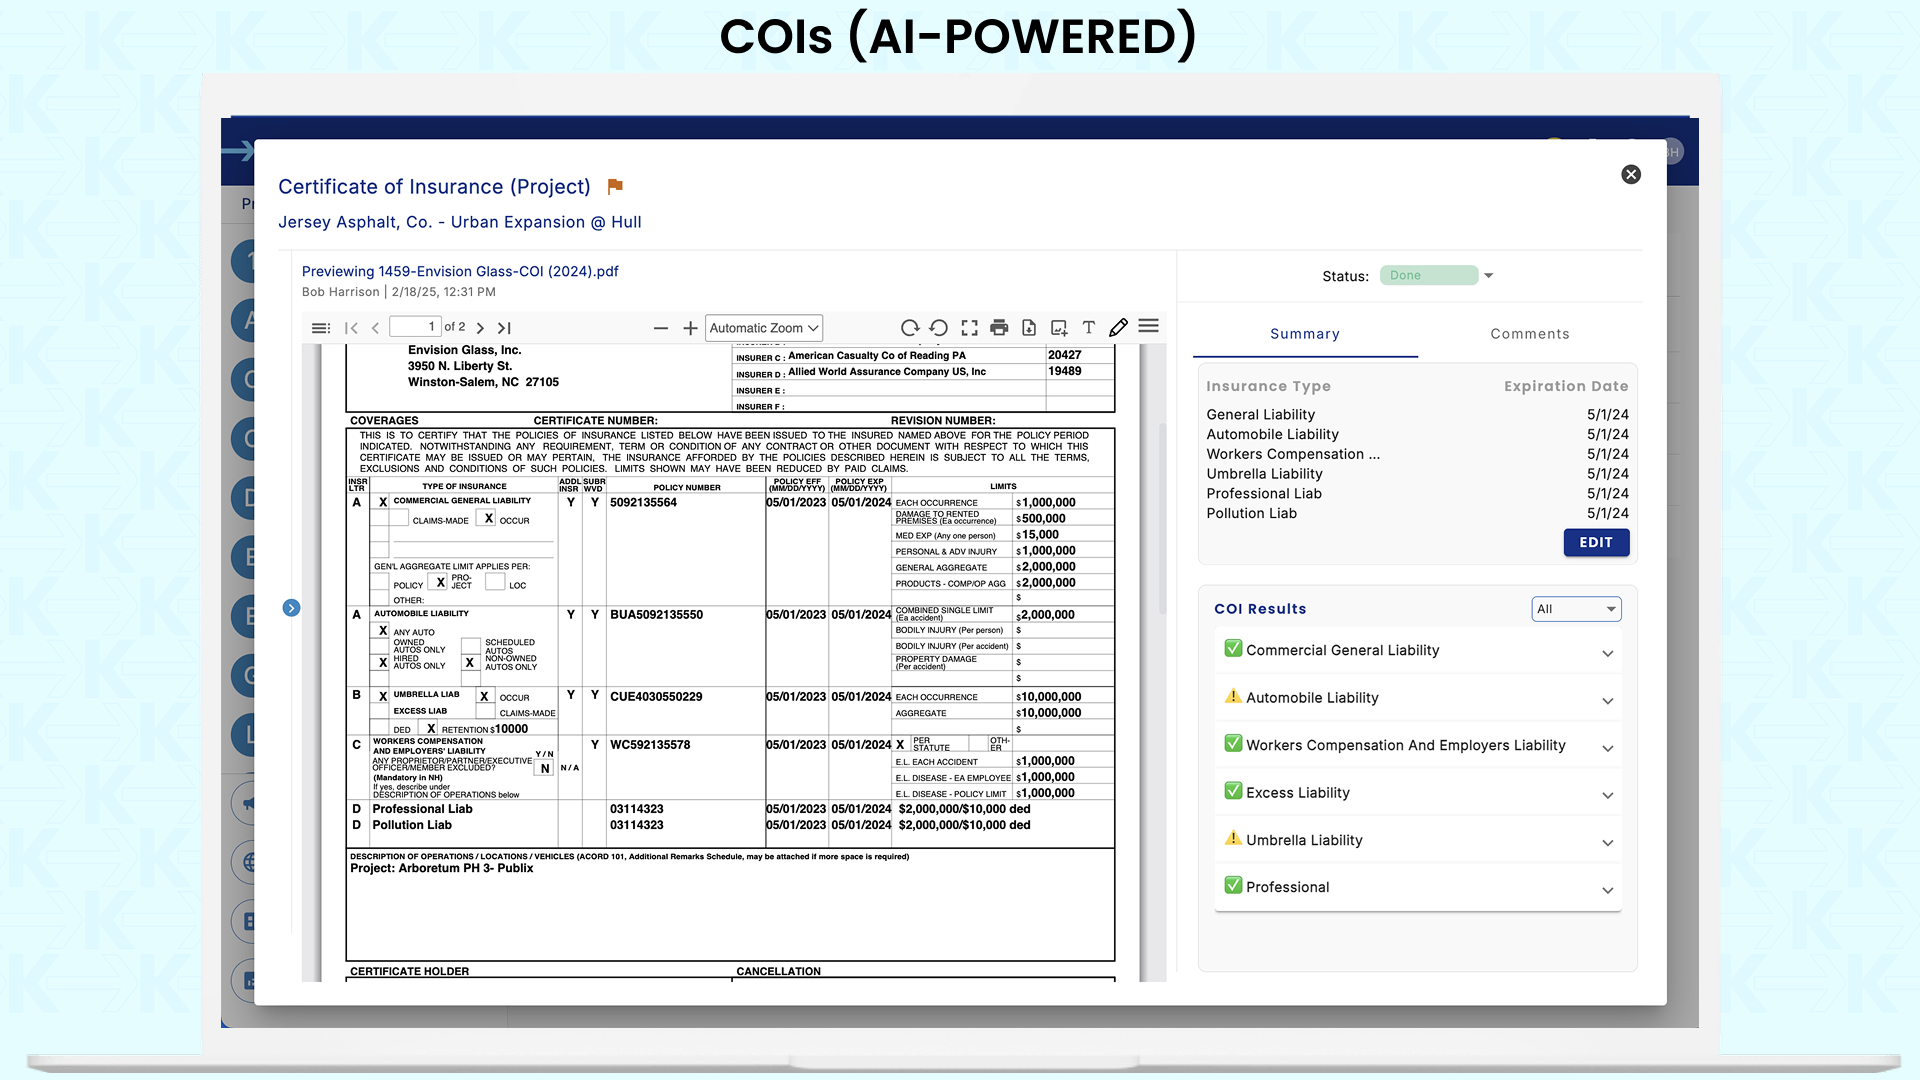Image resolution: width=1920 pixels, height=1080 pixels.
Task: Select the draw pencil tool
Action: [1118, 327]
